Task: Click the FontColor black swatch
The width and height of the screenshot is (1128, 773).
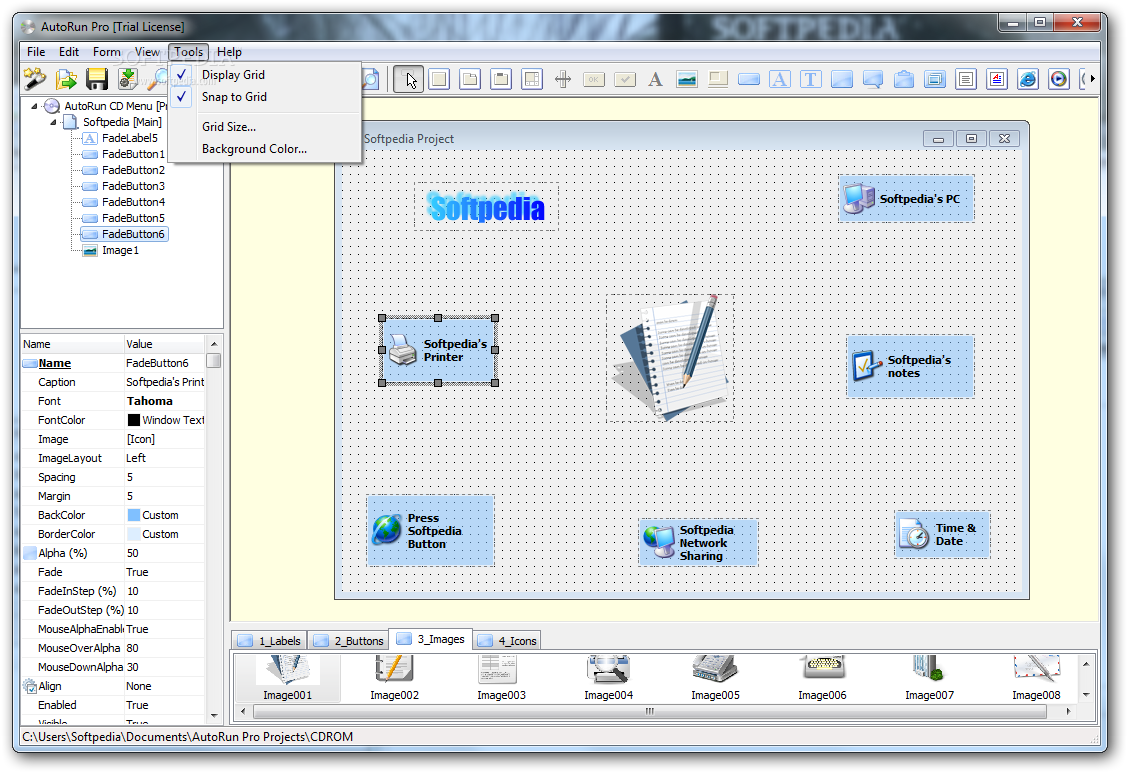Action: (x=133, y=420)
